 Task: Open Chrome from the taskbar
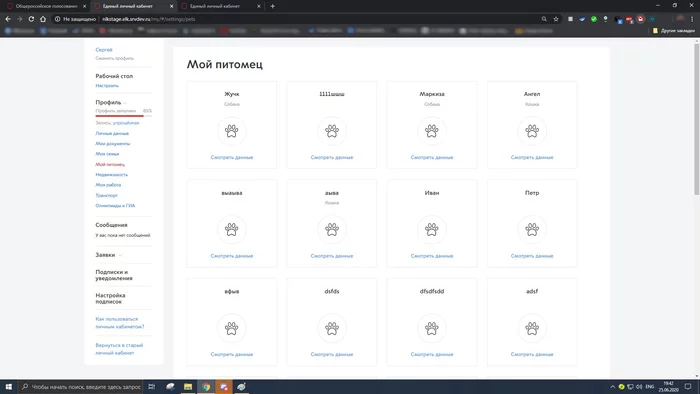pos(206,386)
